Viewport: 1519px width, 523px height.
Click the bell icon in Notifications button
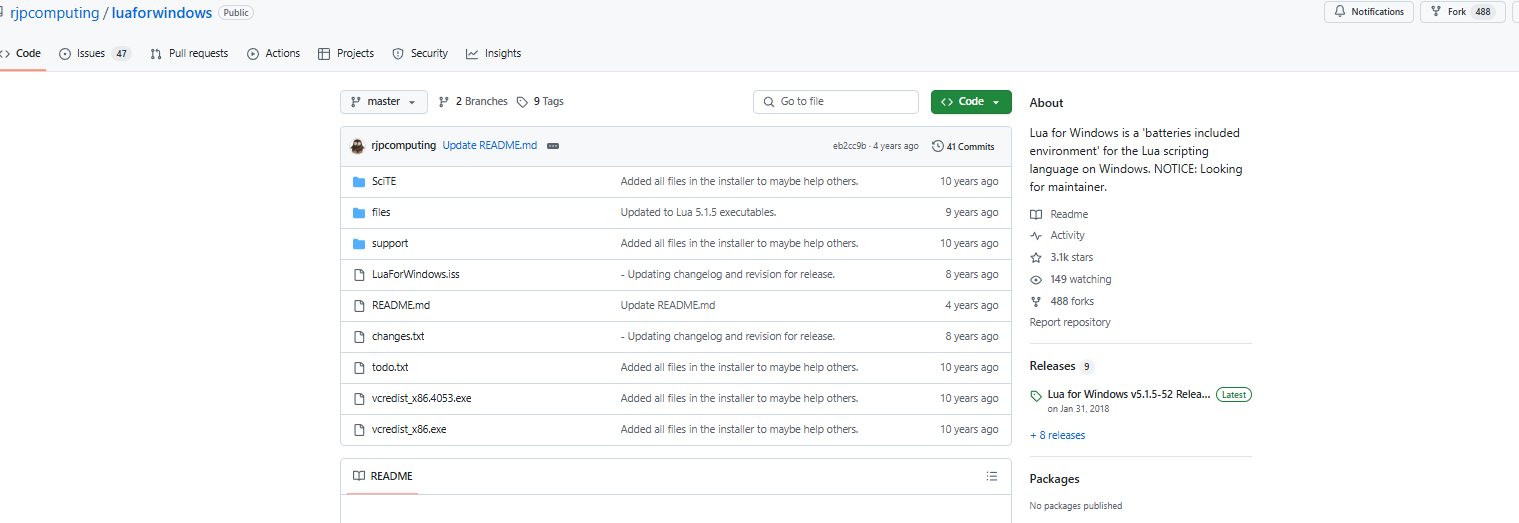pos(1340,12)
